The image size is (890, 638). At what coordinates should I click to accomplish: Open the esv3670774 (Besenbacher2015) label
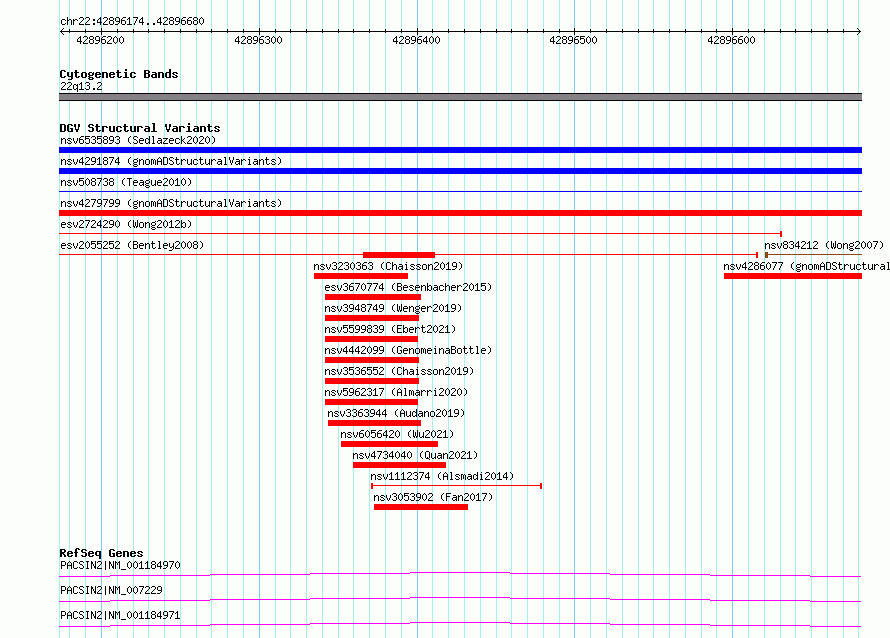coord(408,287)
